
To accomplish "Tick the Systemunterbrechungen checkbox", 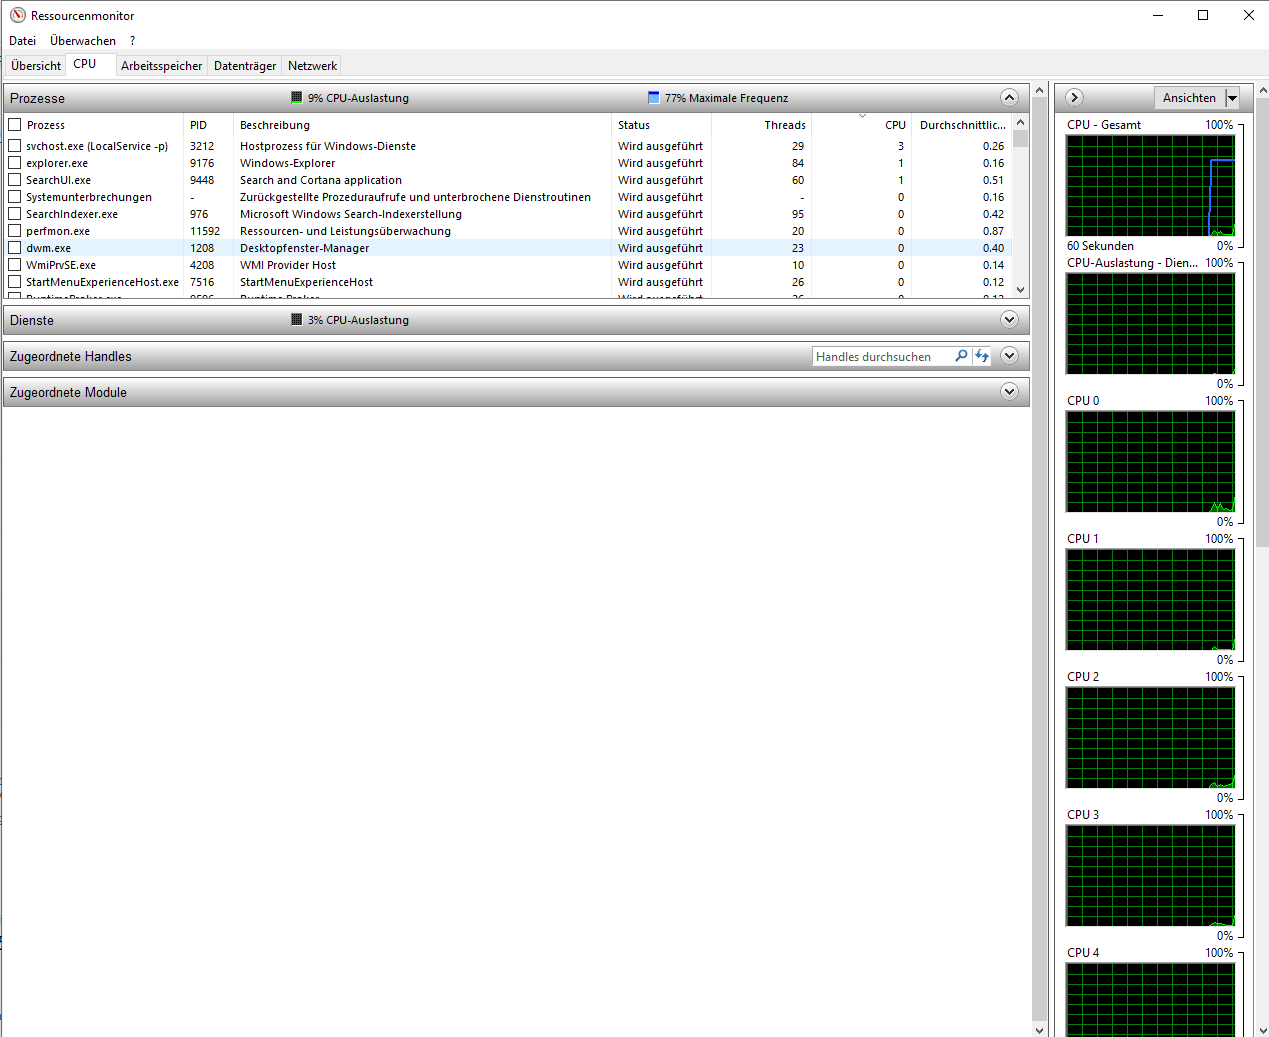I will coord(15,197).
